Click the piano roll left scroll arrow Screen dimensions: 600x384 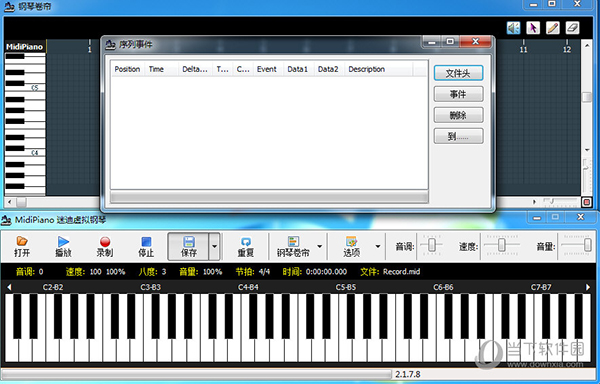pyautogui.click(x=10, y=202)
